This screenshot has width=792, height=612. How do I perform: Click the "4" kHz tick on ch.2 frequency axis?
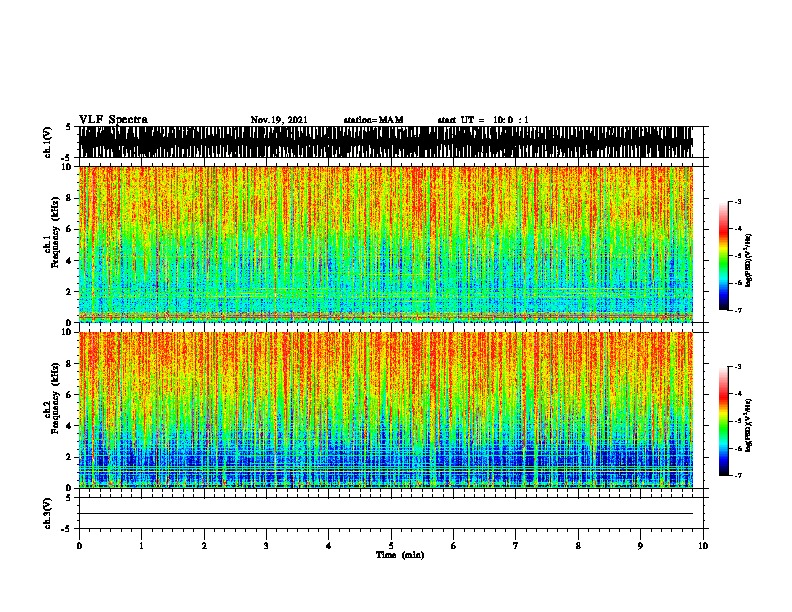tap(69, 426)
